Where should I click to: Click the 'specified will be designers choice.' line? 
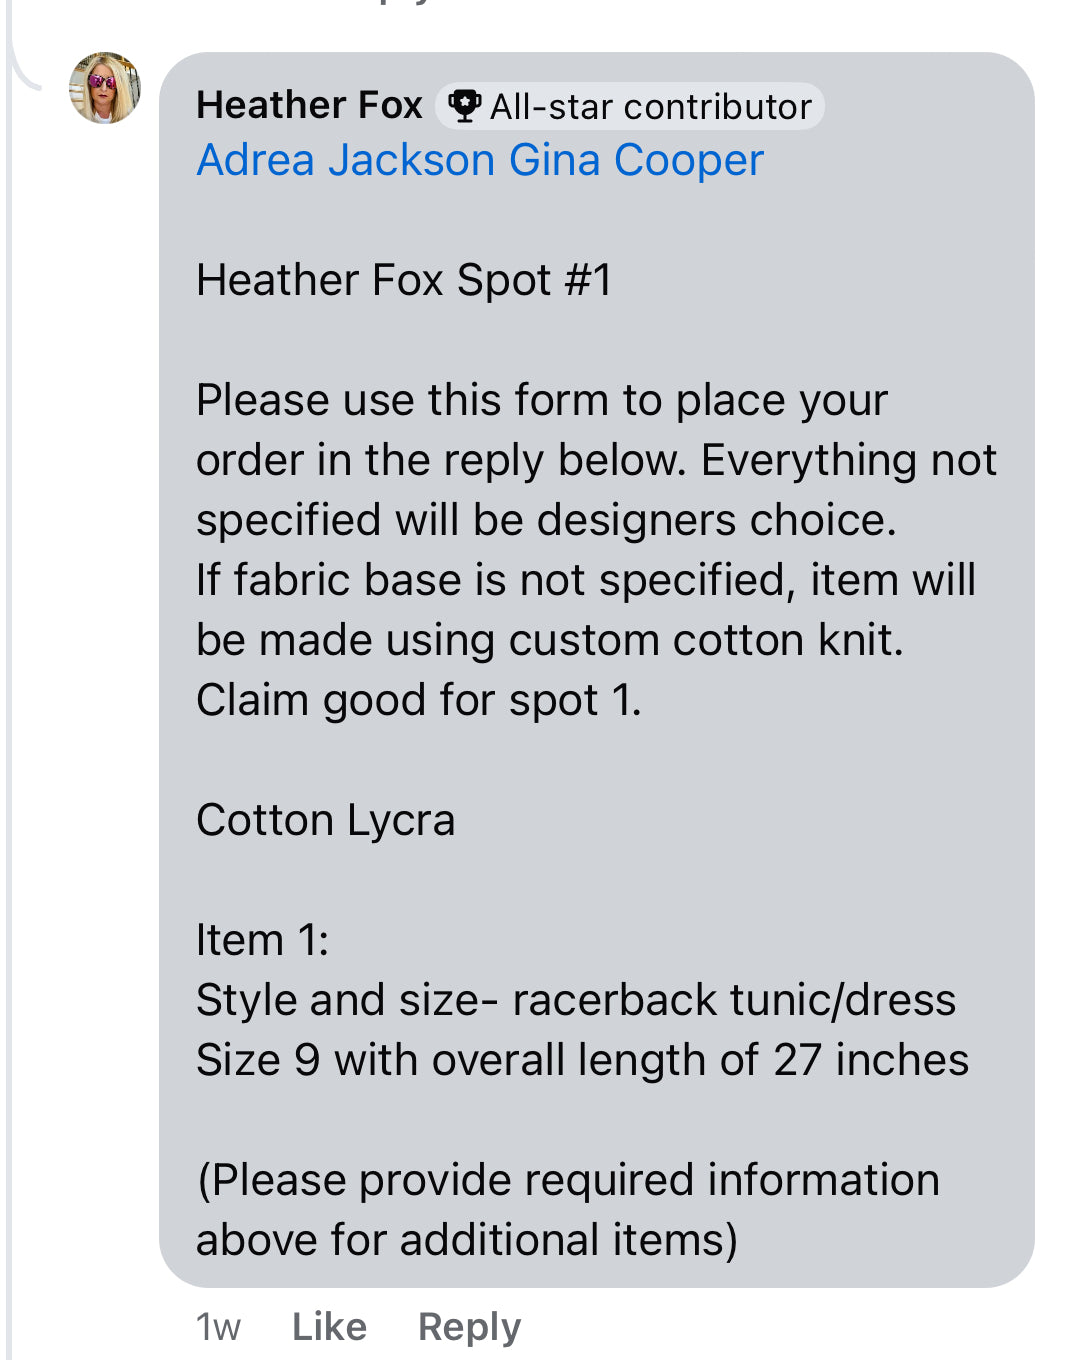(546, 520)
